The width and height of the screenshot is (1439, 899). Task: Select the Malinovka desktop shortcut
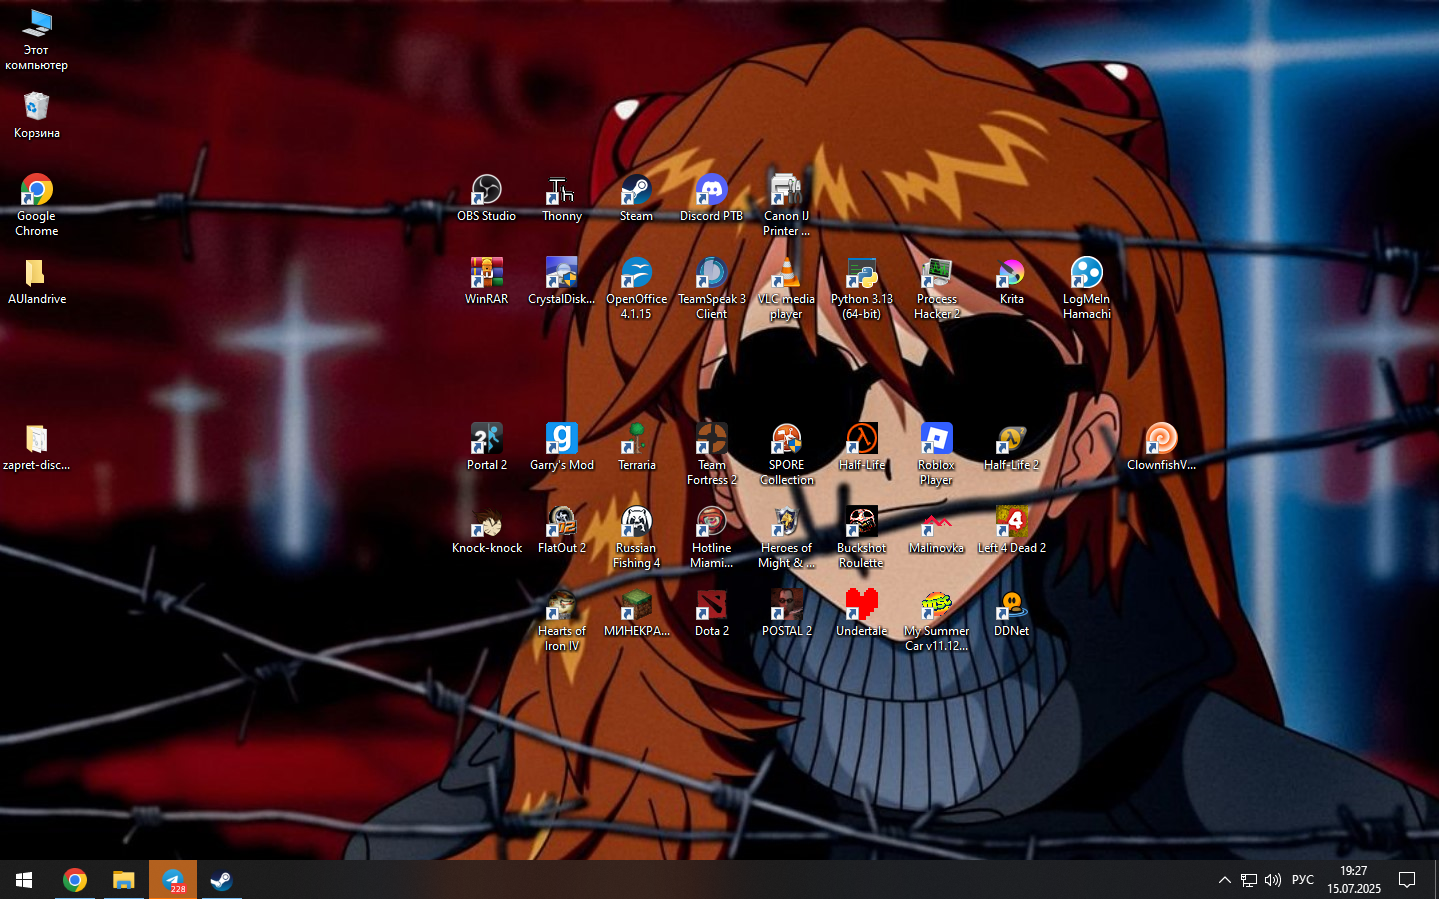coord(937,530)
